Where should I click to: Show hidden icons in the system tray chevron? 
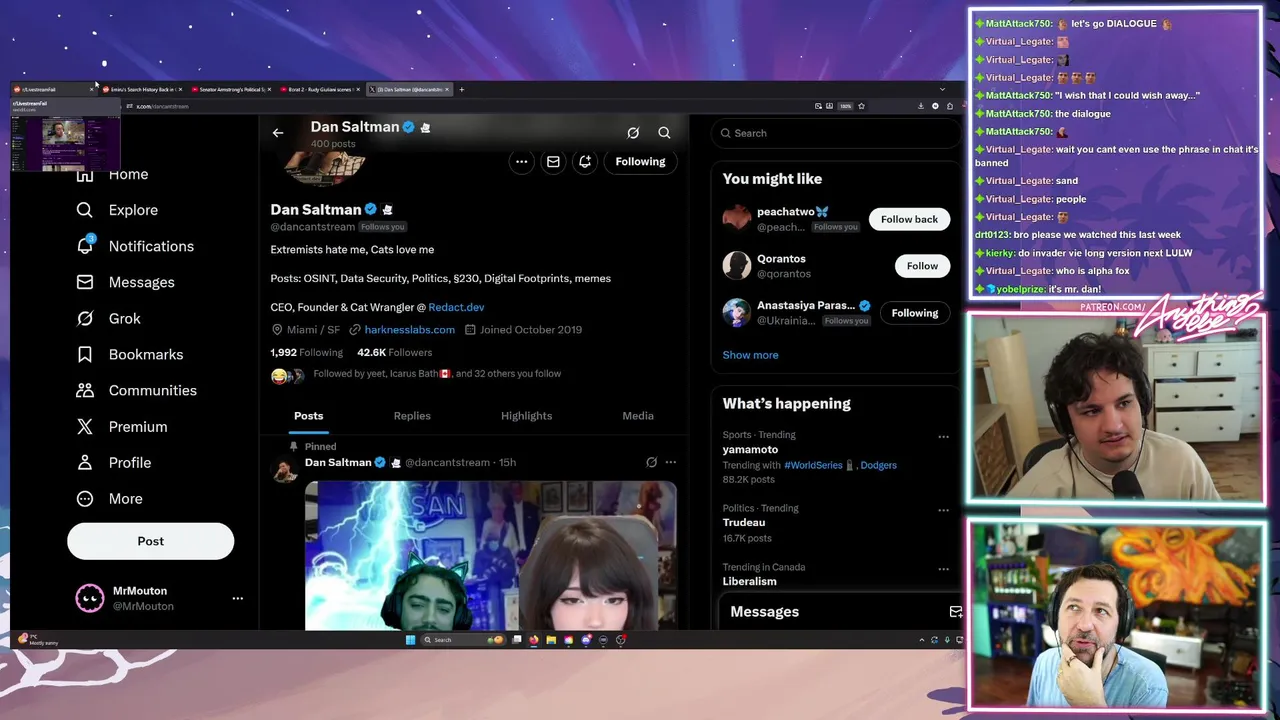[x=921, y=640]
